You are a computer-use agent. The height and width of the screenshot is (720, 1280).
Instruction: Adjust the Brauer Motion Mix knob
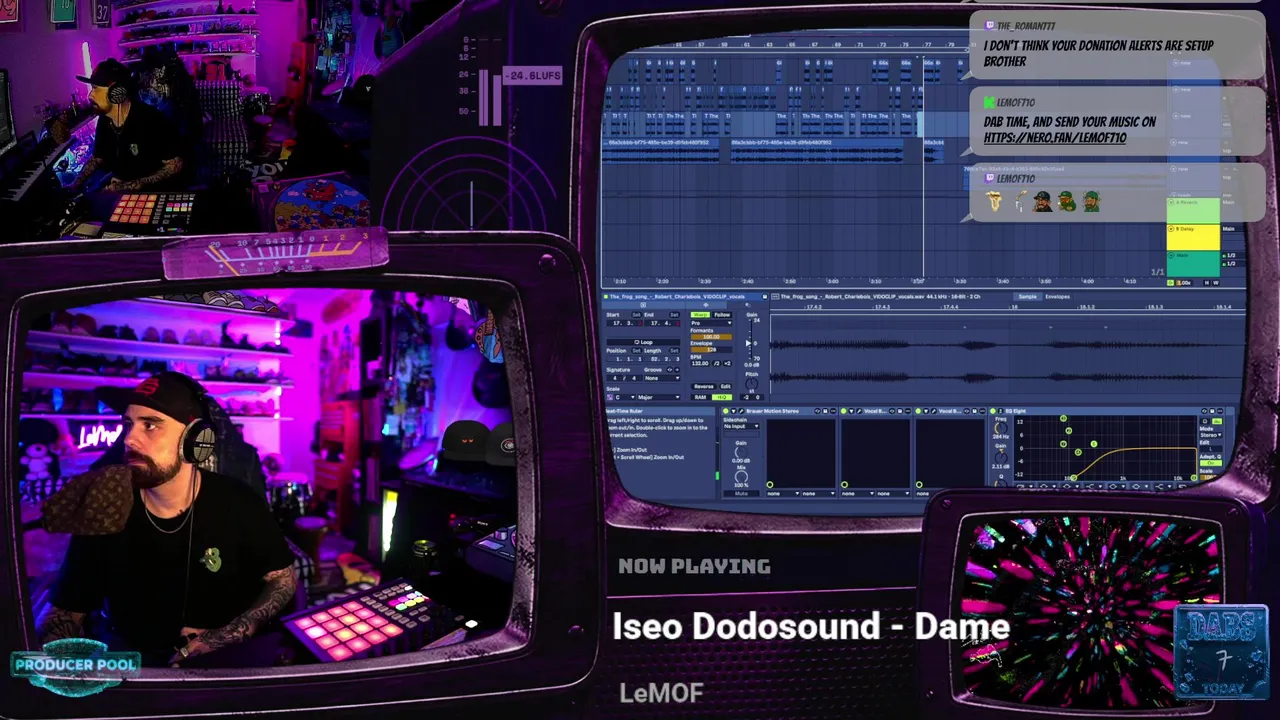pyautogui.click(x=741, y=477)
